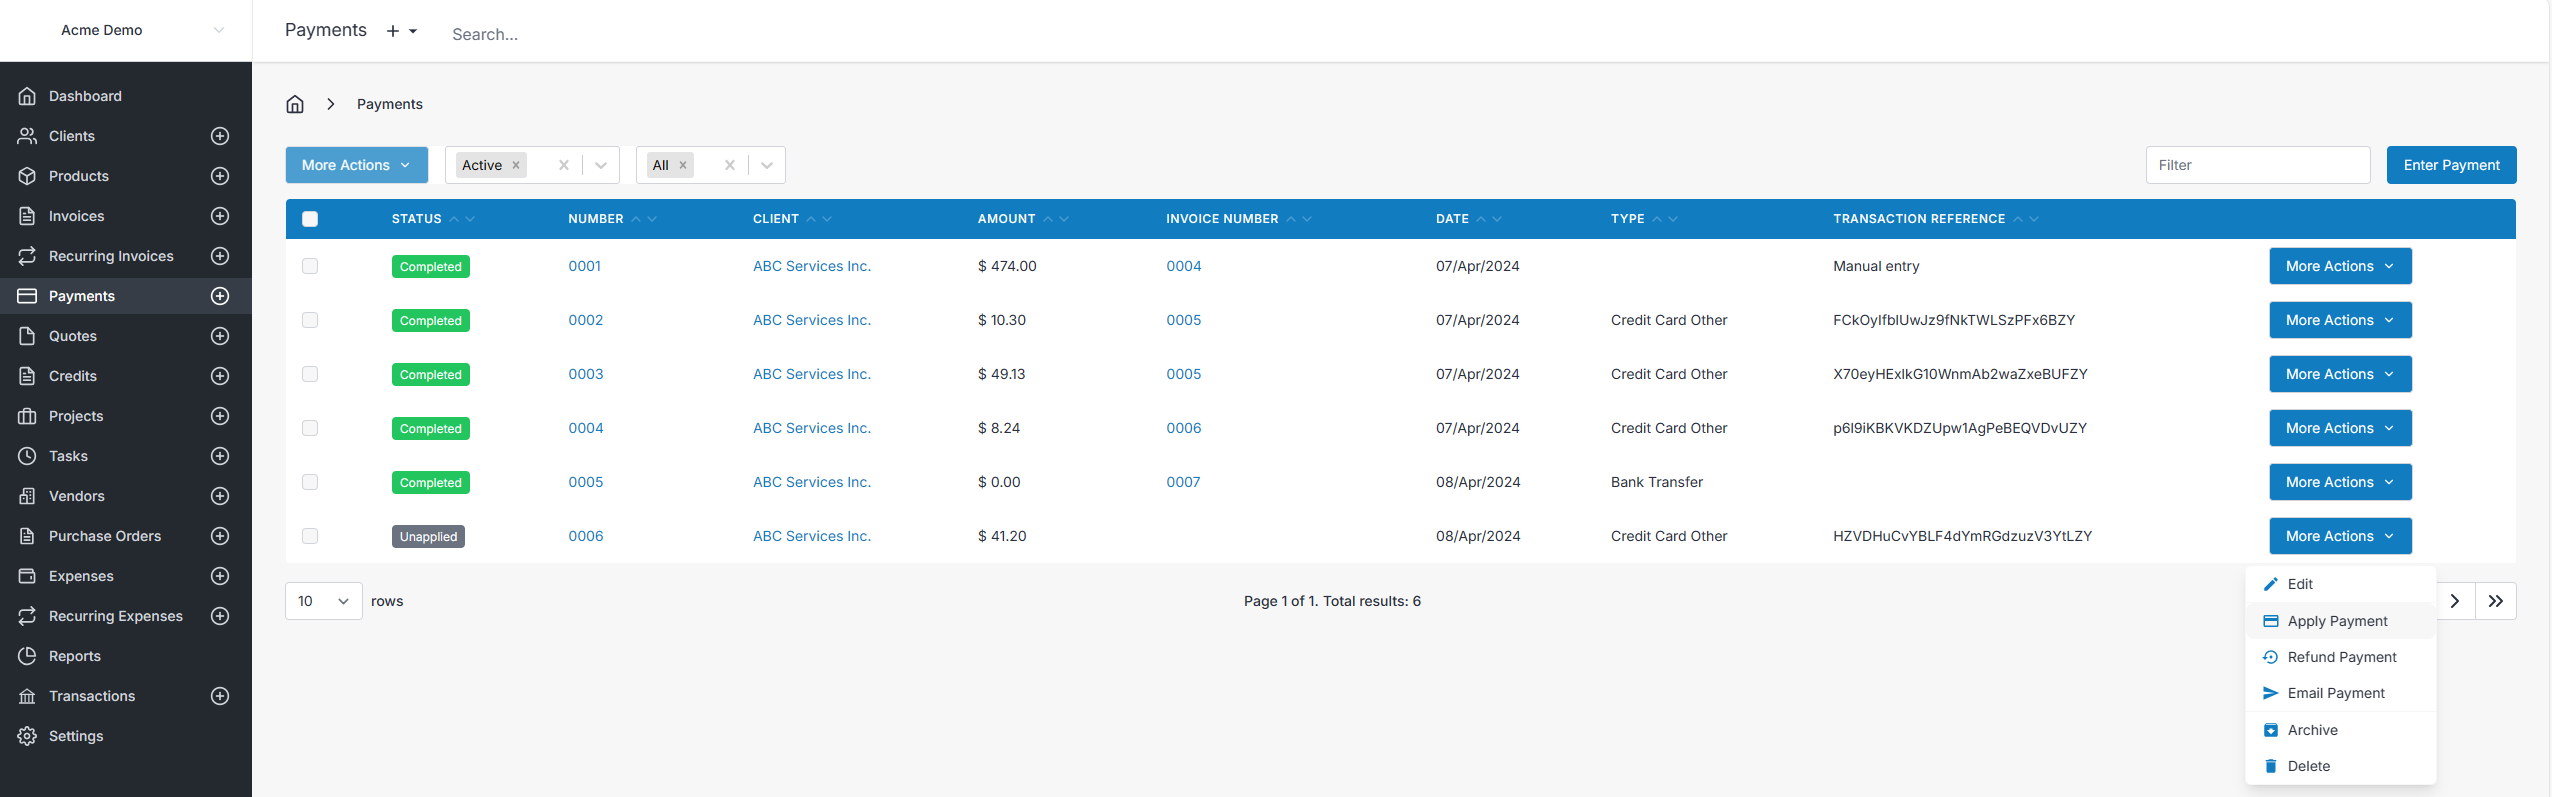This screenshot has height=797, width=2552.
Task: Open the rows per page dropdown
Action: 323,601
